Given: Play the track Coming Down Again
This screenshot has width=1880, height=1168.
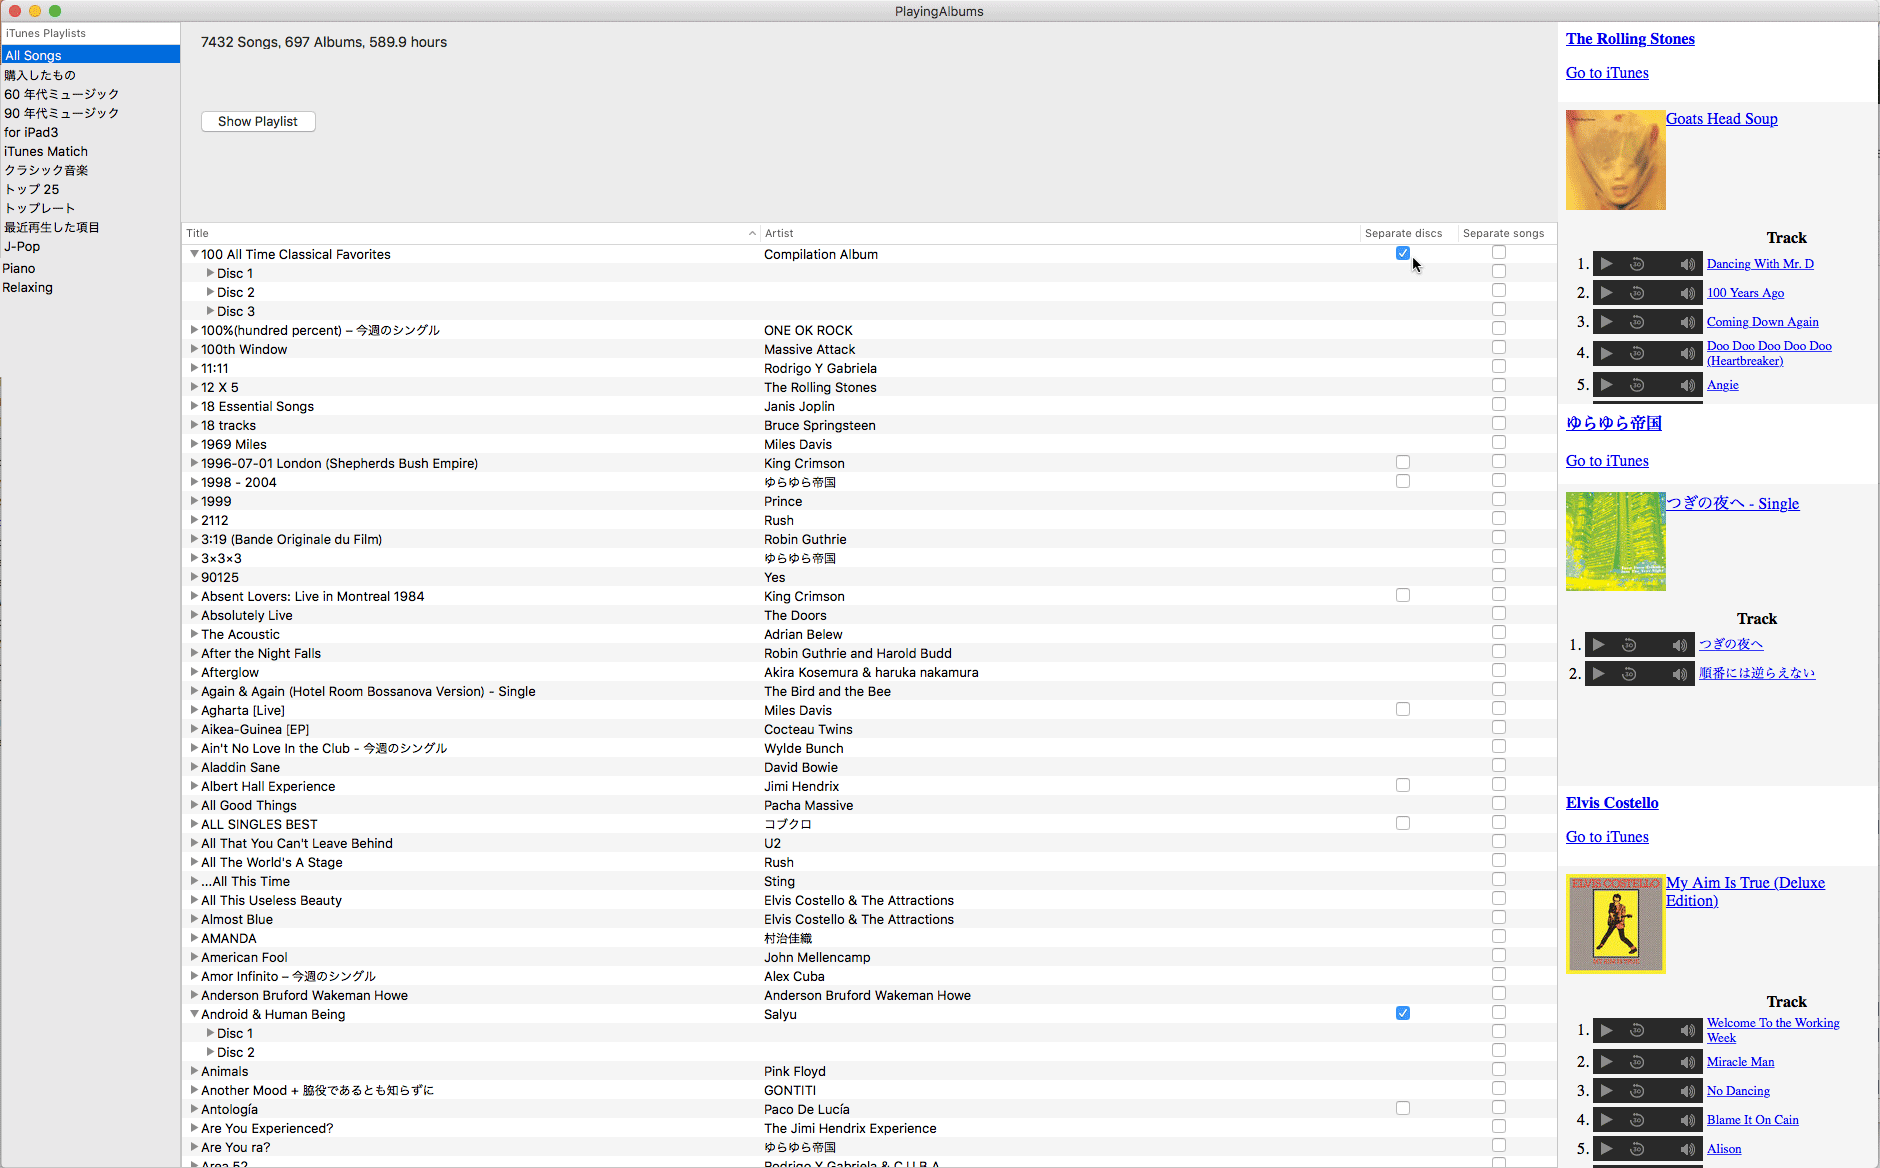Looking at the screenshot, I should (x=1606, y=322).
